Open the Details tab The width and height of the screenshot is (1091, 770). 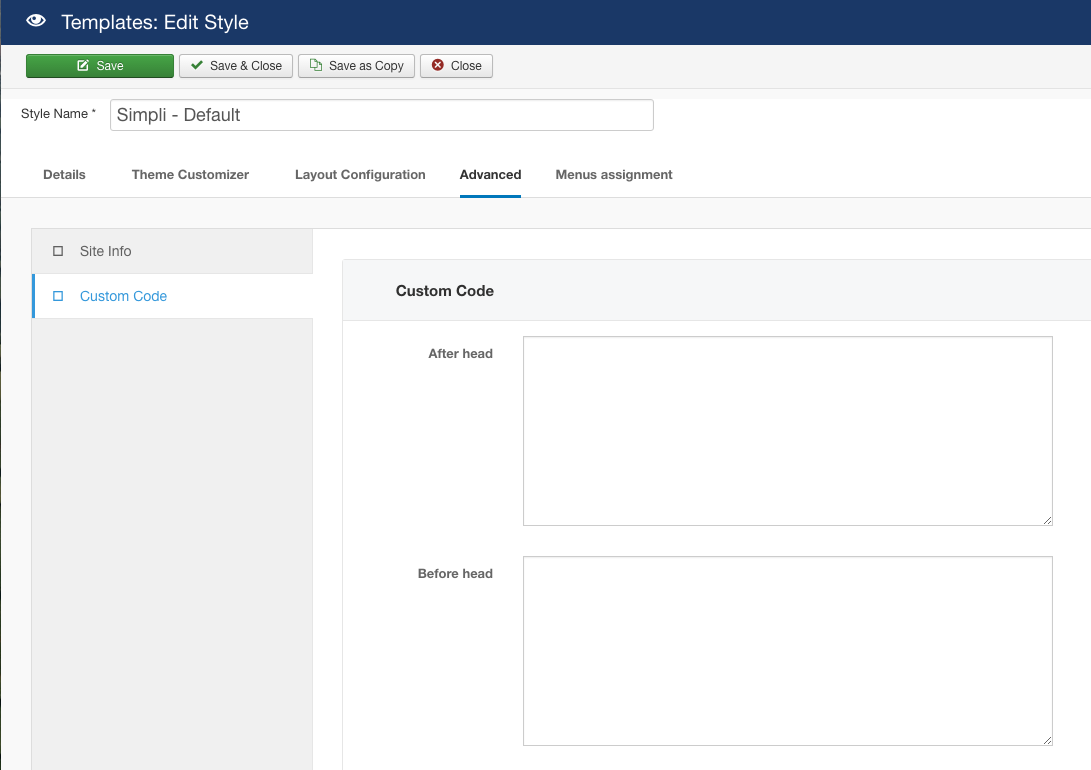coord(64,175)
